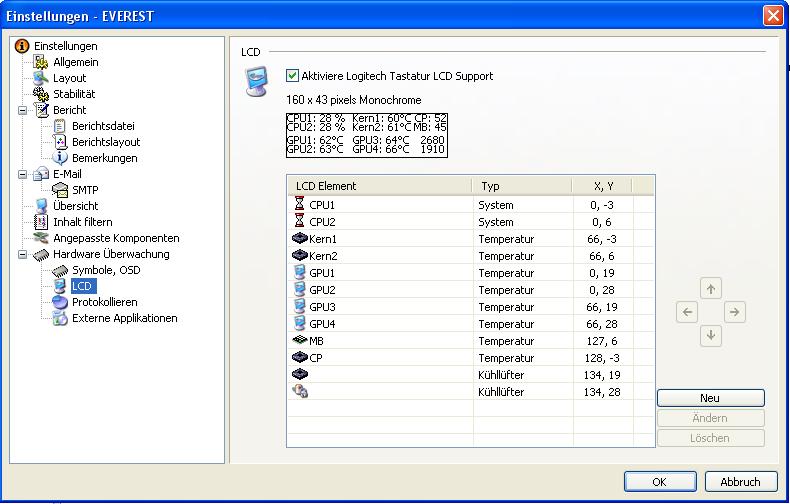Screen dimensions: 790x504
Task: Click the move right arrow button
Action: pos(735,312)
